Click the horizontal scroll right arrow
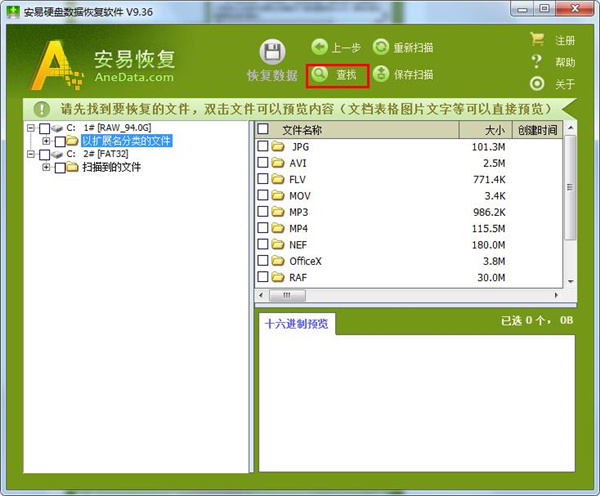600x496 pixels. click(556, 295)
